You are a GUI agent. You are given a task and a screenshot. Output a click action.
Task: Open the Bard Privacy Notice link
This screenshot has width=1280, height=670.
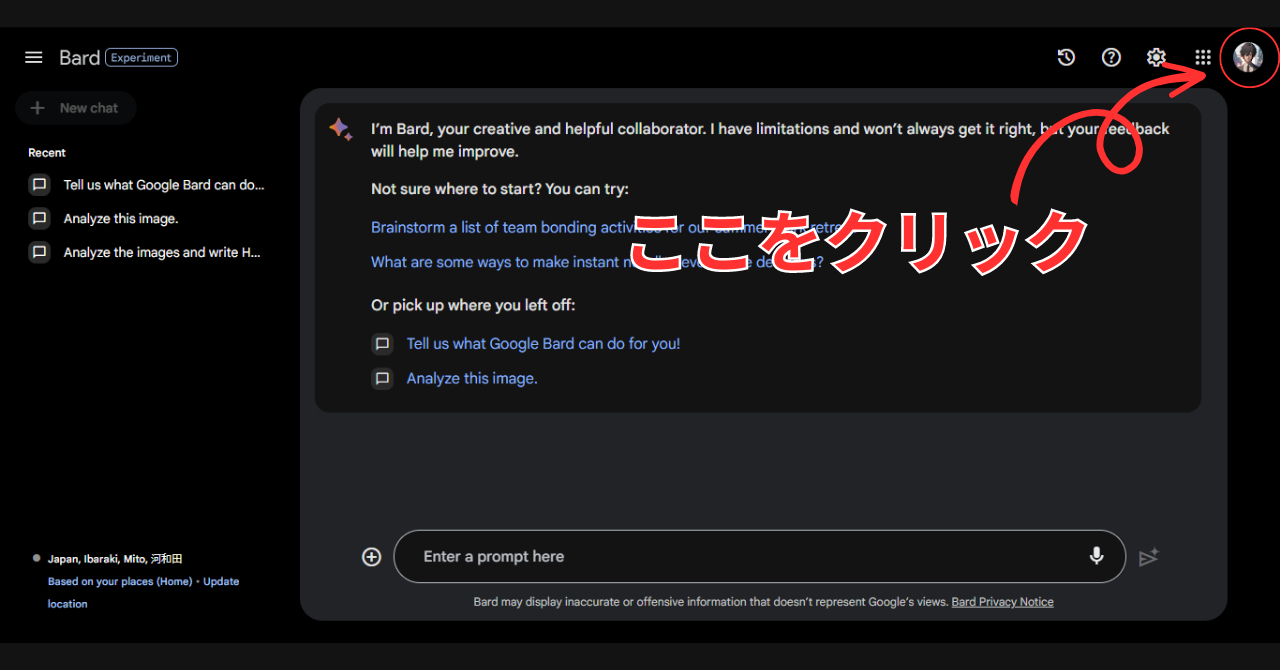click(x=1002, y=602)
